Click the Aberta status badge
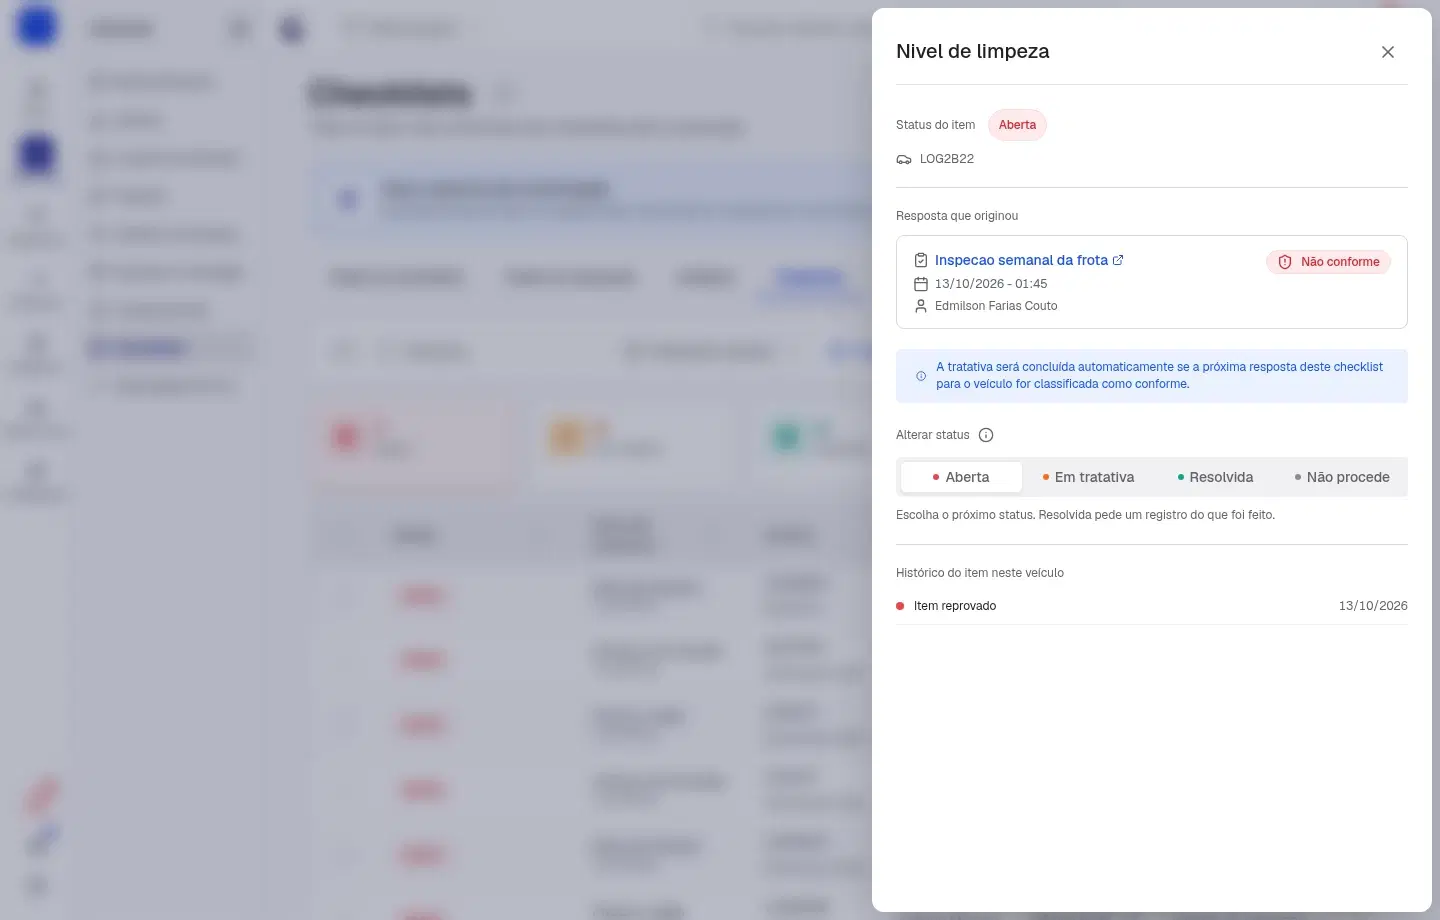The image size is (1440, 920). 1017,125
